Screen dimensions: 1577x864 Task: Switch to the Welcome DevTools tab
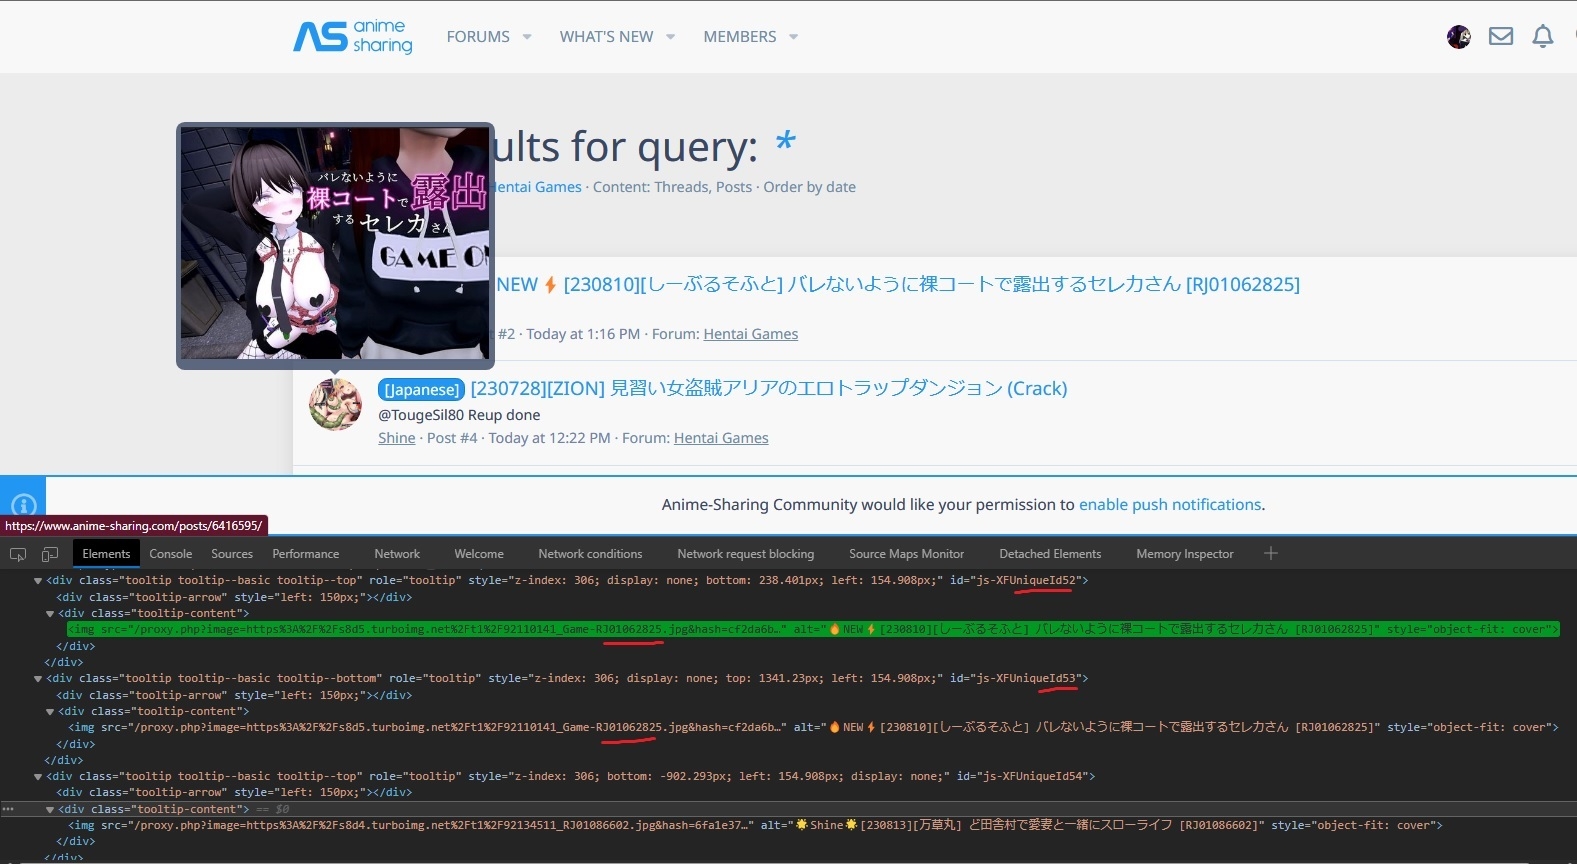pos(479,554)
